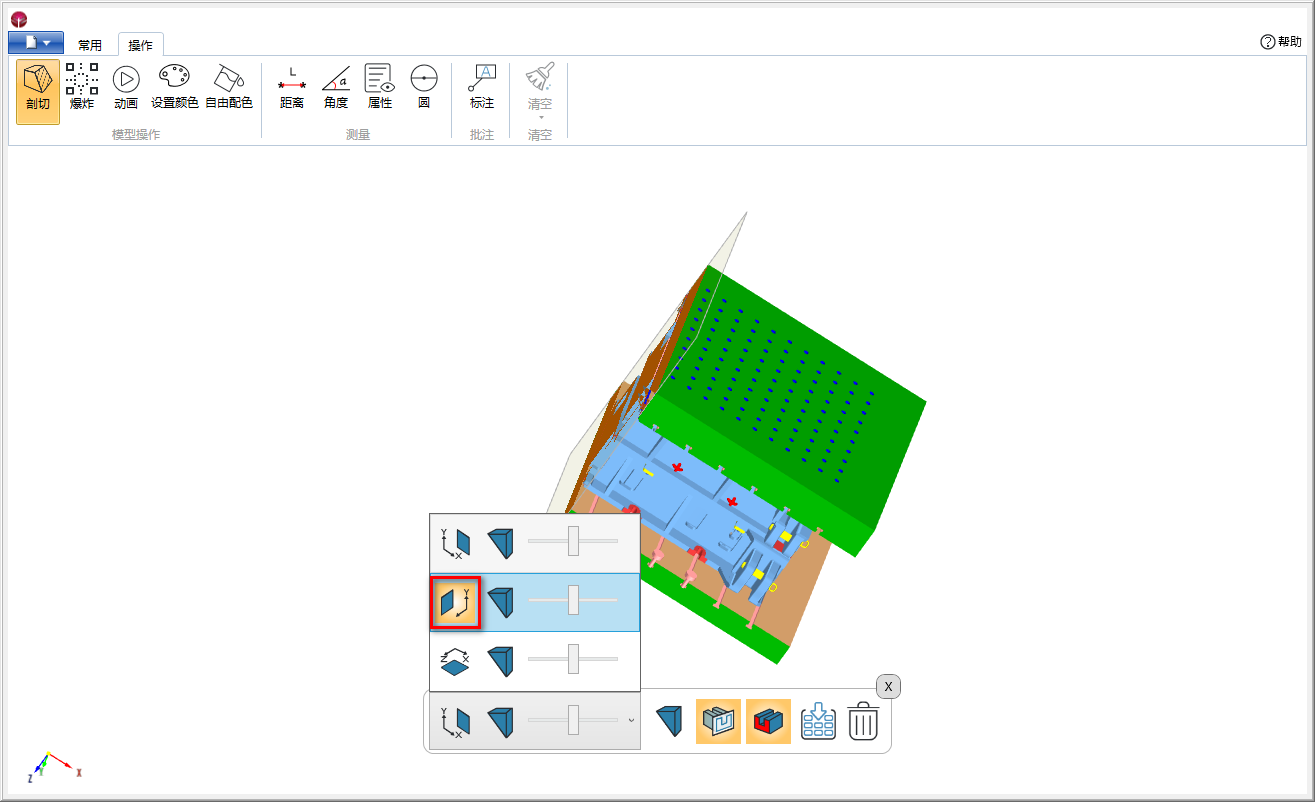
Task: Click the wedge icon in the highlighted YZ row
Action: coord(501,602)
